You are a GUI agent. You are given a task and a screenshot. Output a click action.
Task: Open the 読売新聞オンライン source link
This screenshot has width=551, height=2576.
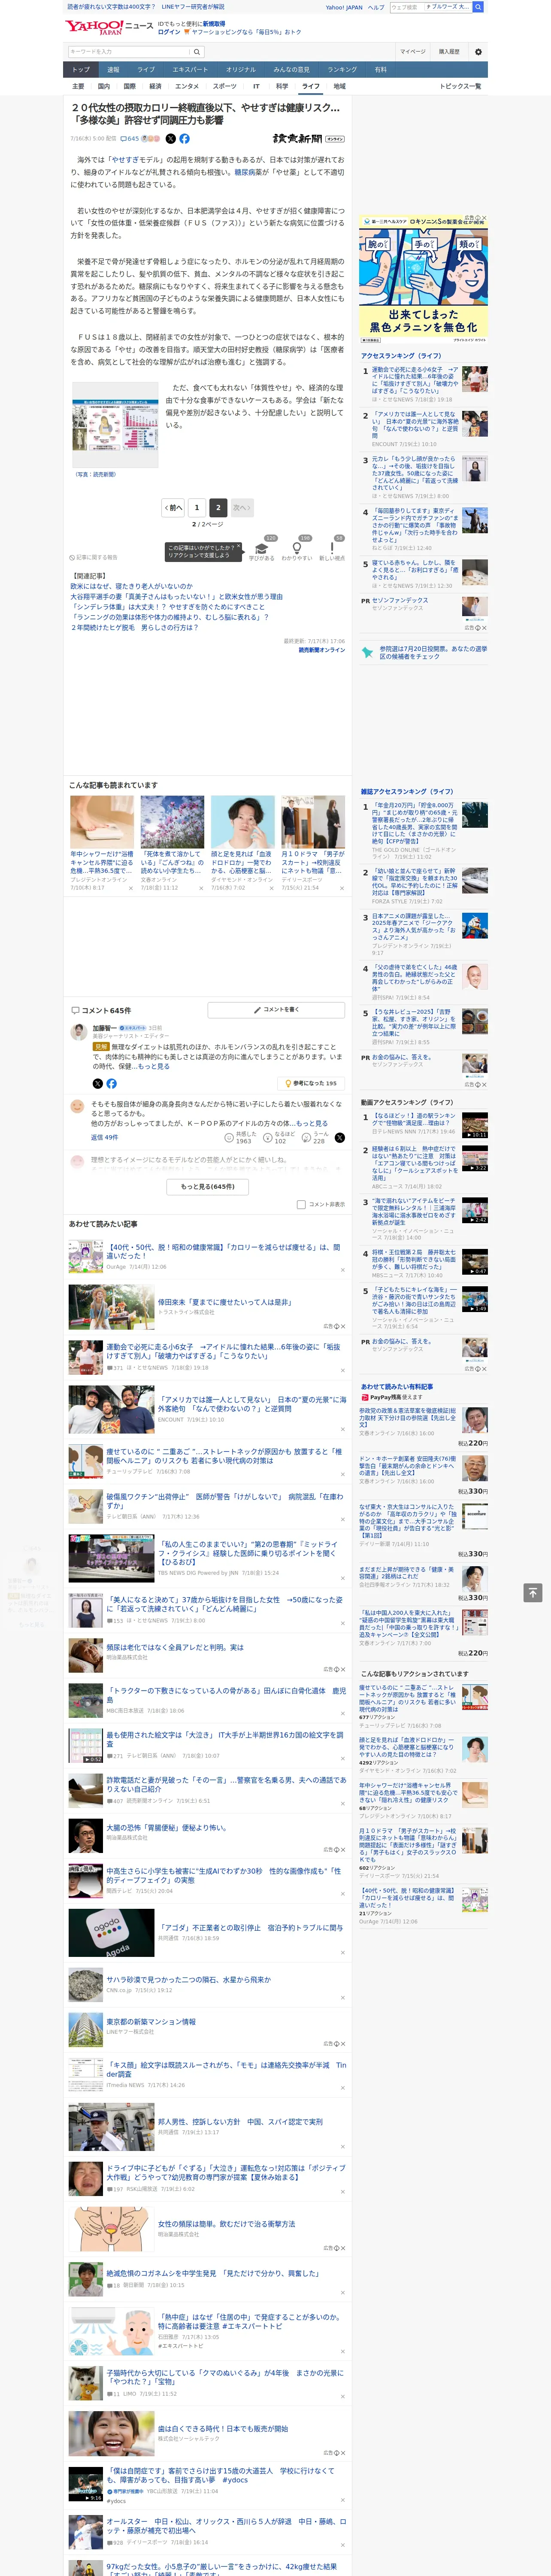tap(321, 650)
